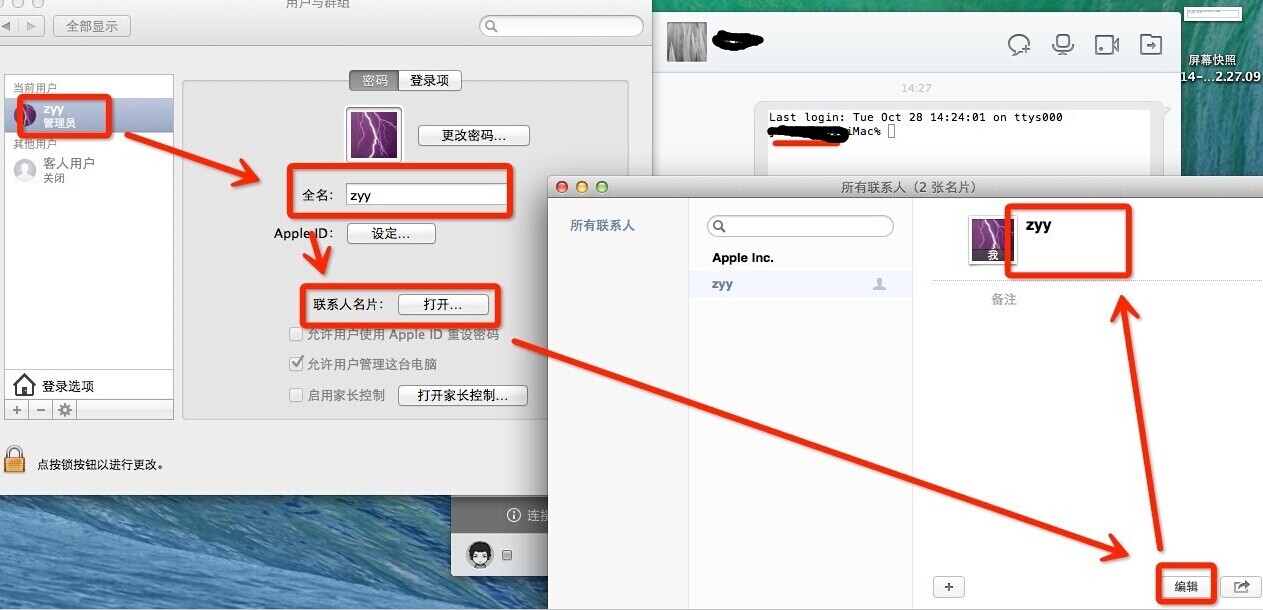Click the padlock to allow changes
1263x610 pixels.
pos(14,460)
